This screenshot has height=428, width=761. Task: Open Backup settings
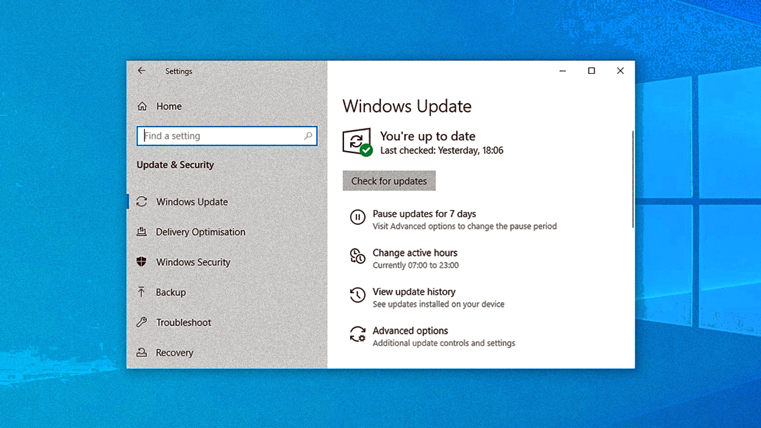click(x=171, y=292)
